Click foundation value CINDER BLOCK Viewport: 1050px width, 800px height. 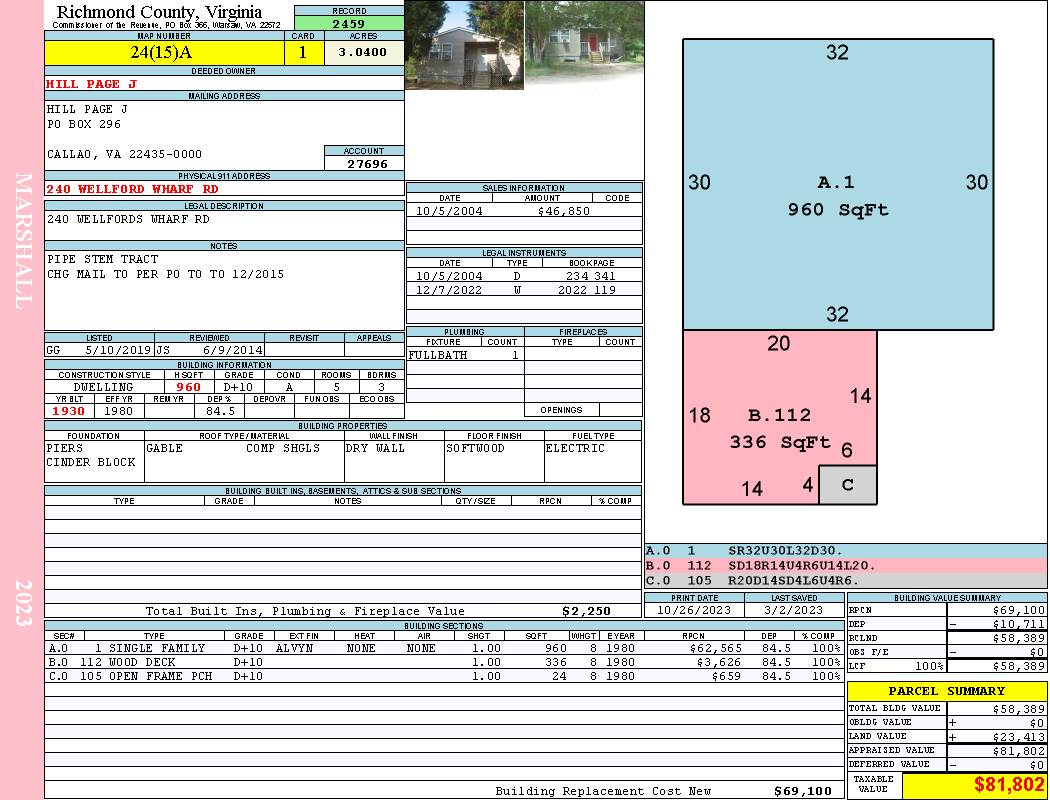click(91, 463)
